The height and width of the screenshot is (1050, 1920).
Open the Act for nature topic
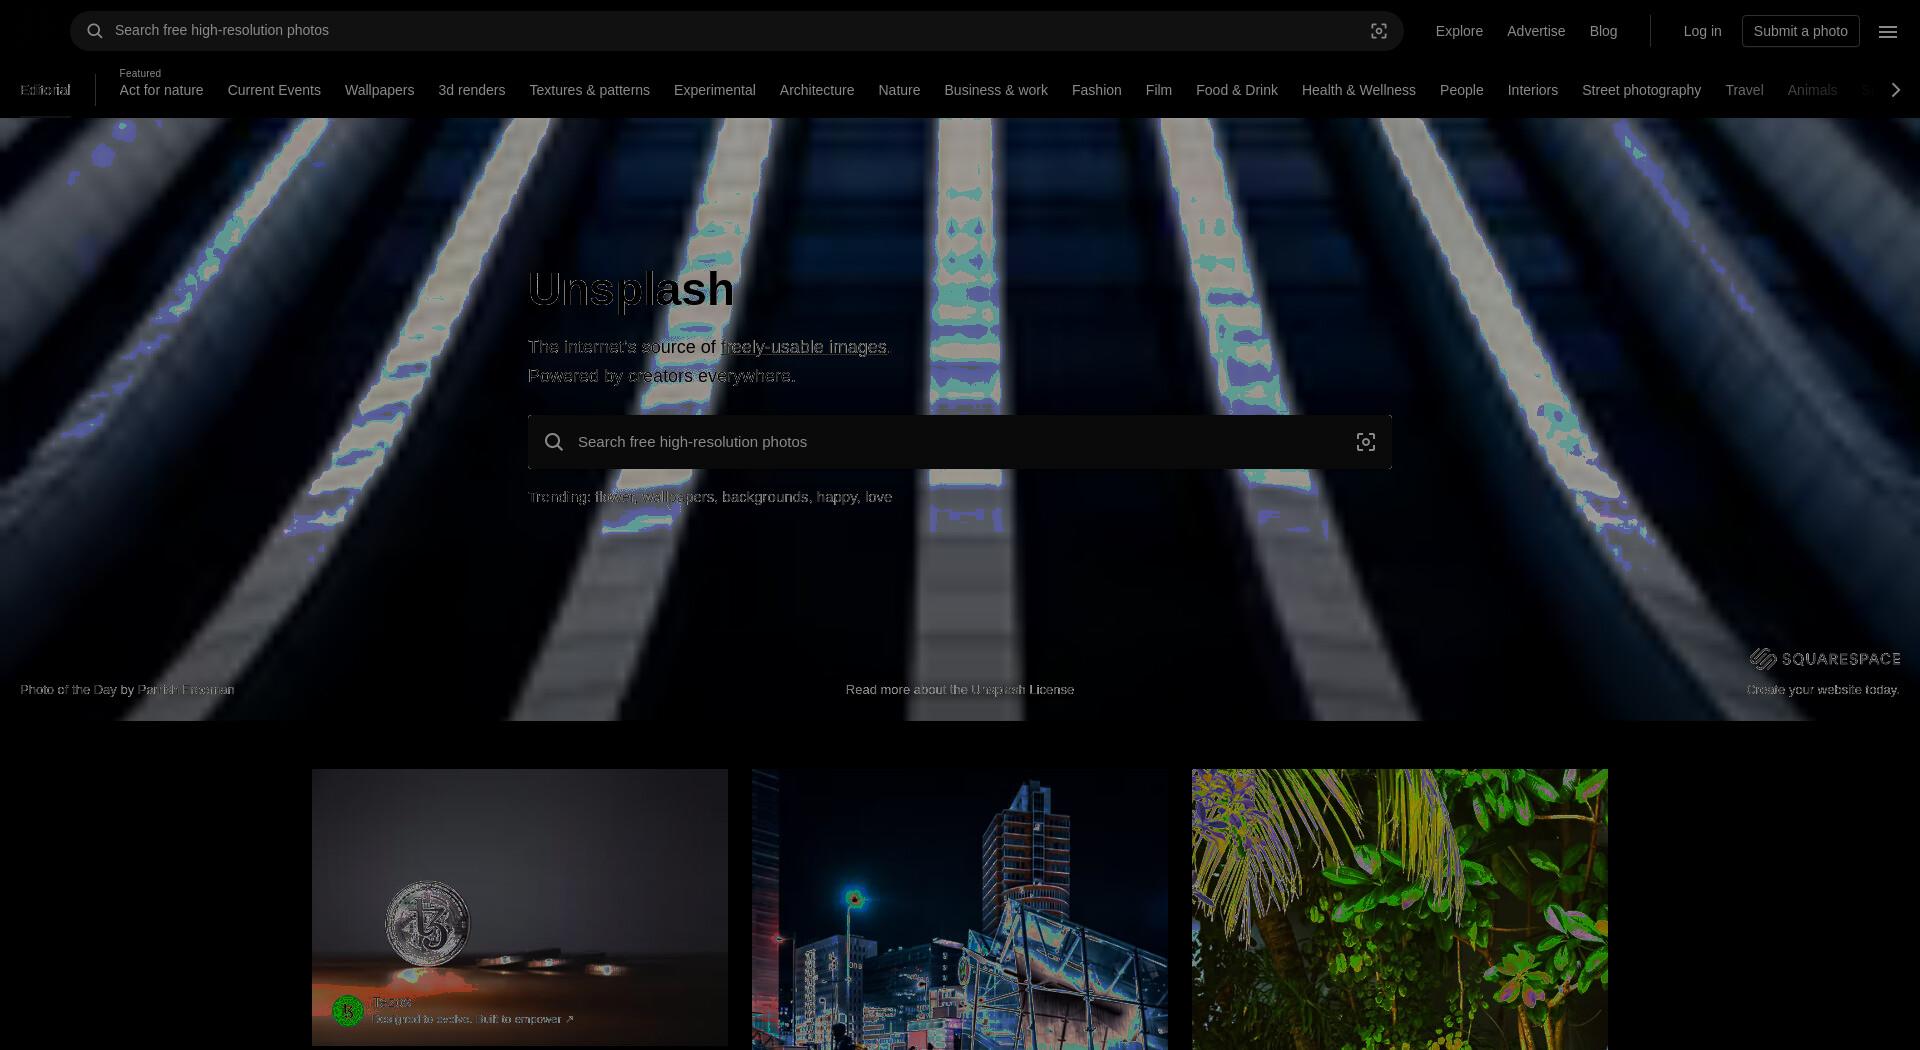(x=161, y=90)
